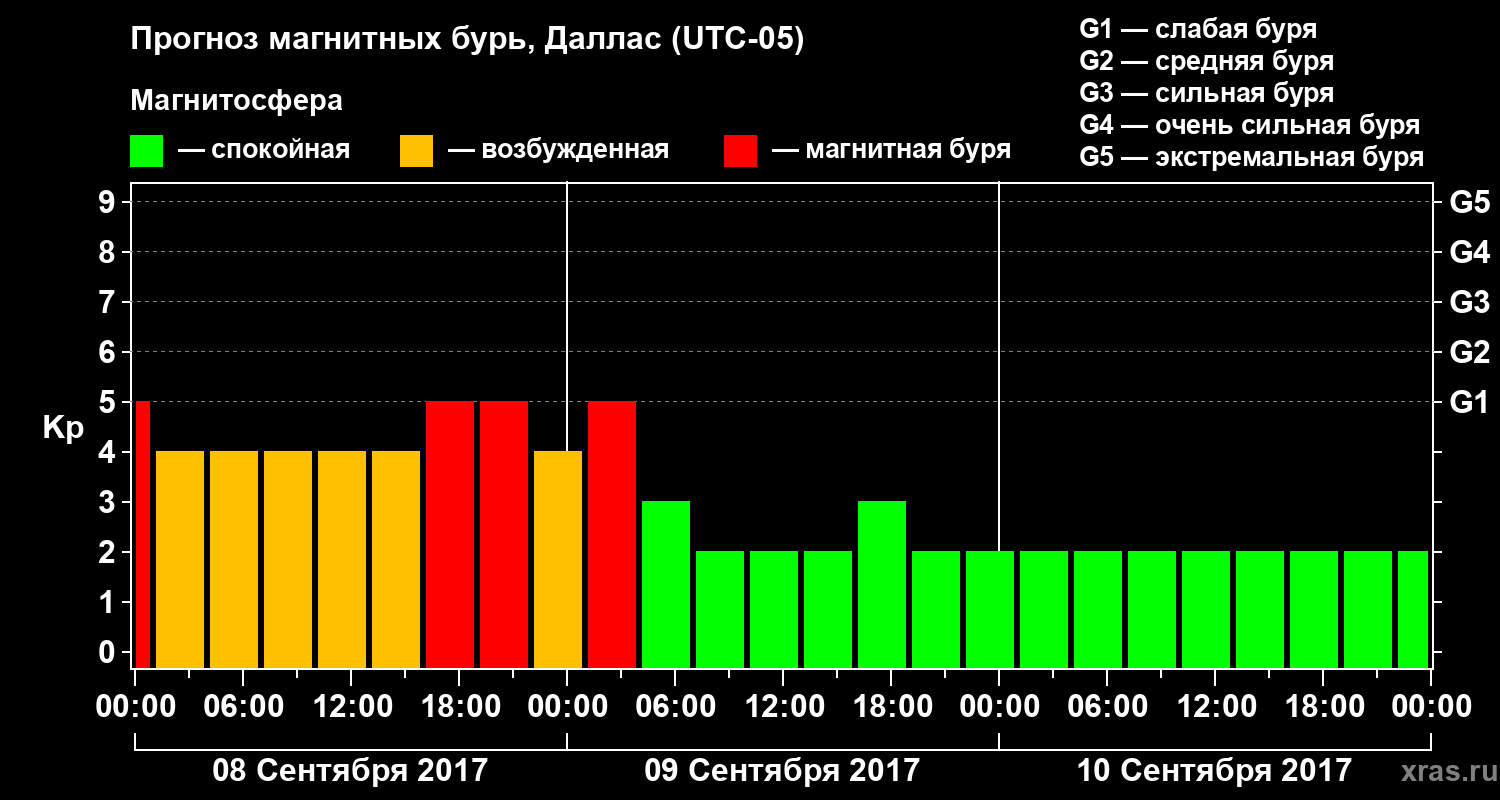This screenshot has width=1500, height=800.
Task: Click the narrow red bar at chart start
Action: (142, 535)
